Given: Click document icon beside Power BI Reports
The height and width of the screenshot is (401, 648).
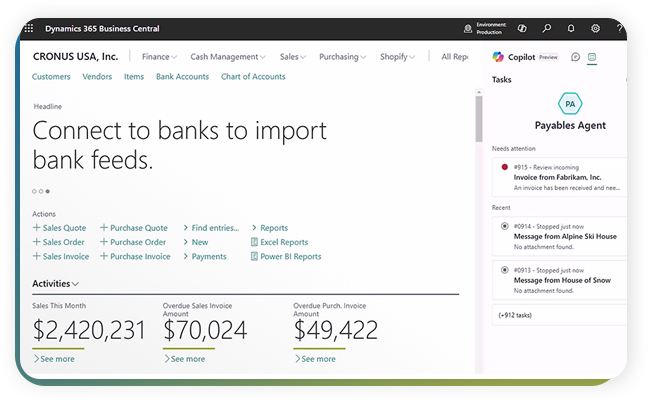Looking at the screenshot, I should 254,256.
